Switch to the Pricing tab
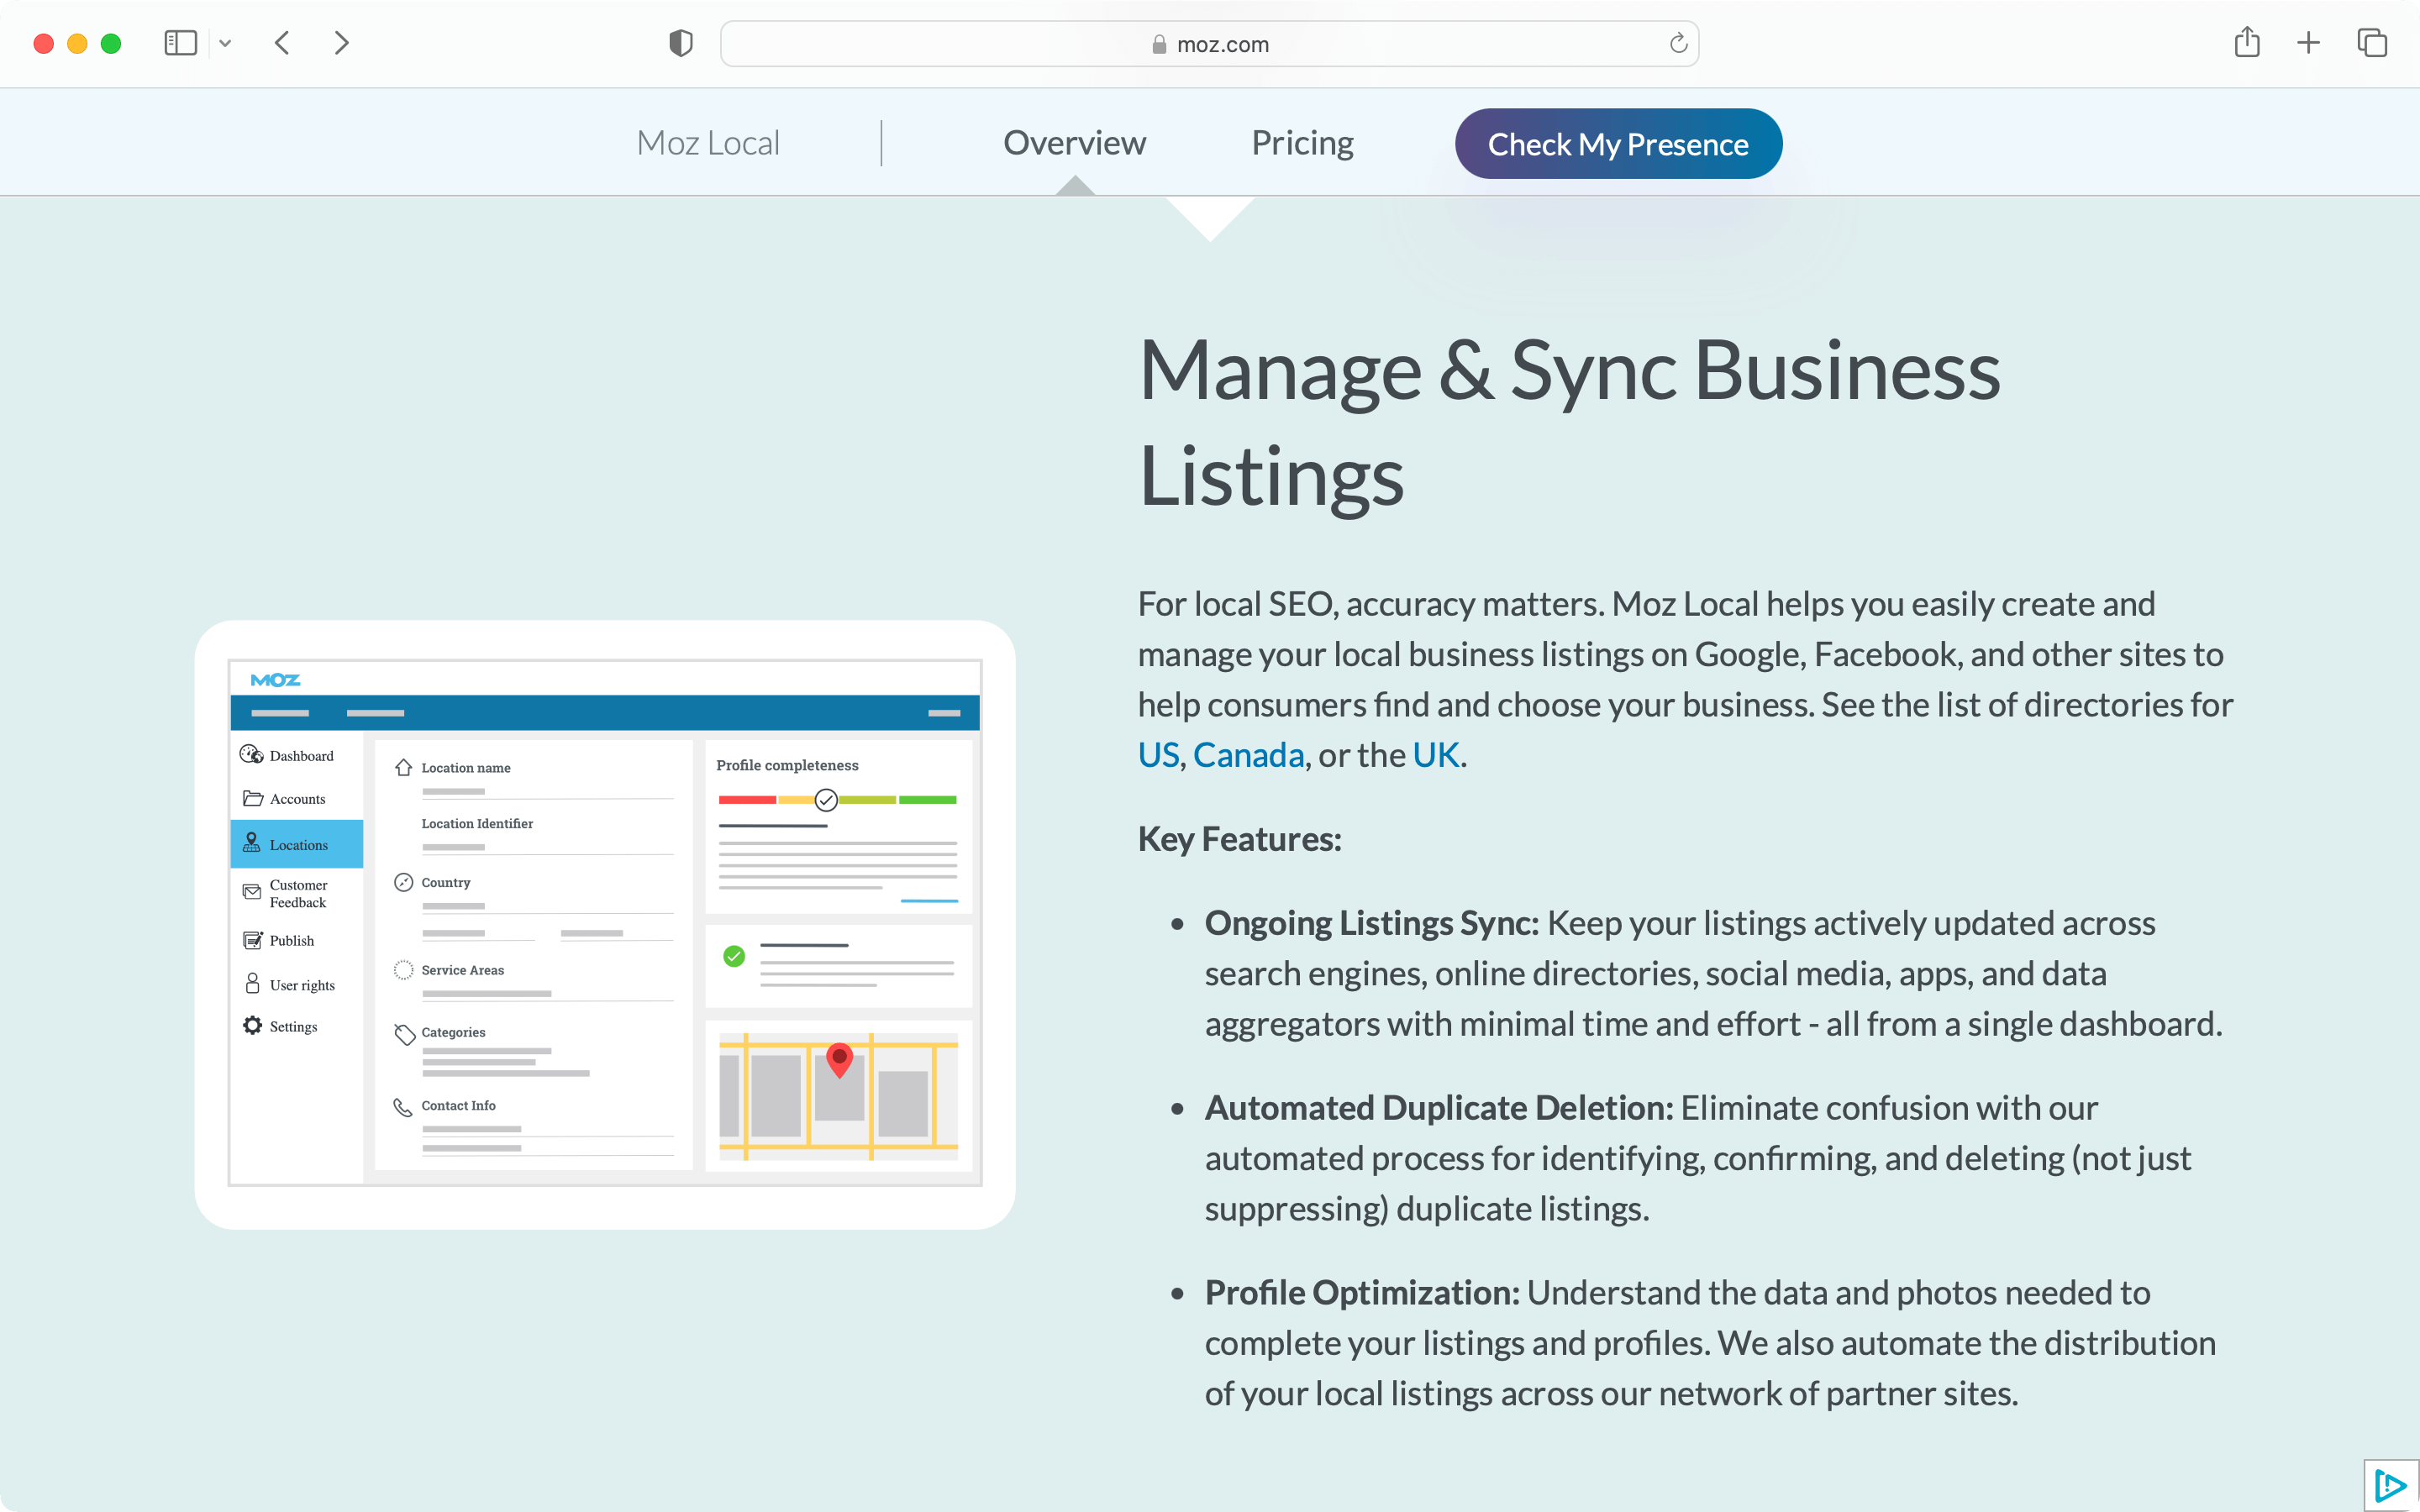2420x1512 pixels. coord(1302,143)
